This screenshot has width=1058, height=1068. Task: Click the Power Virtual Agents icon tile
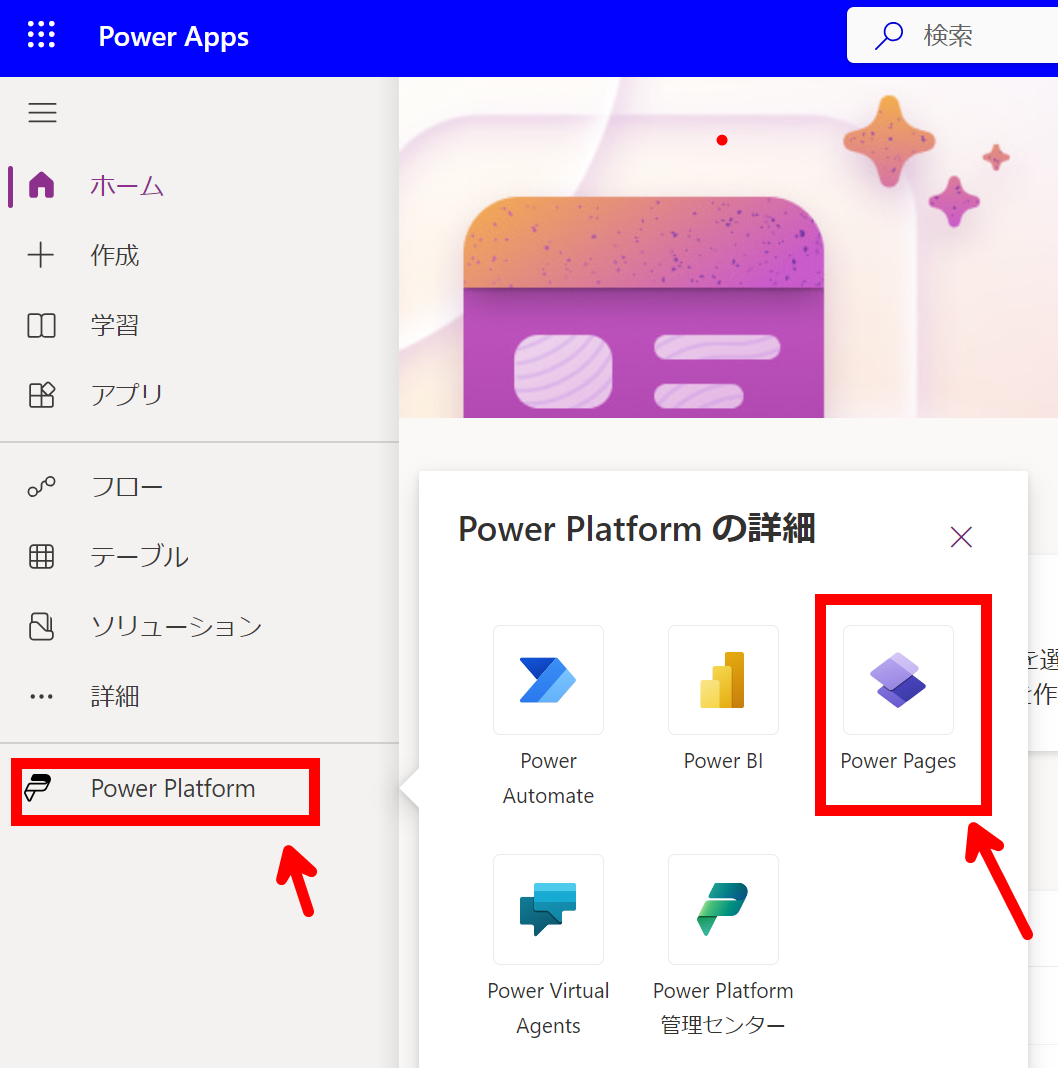point(548,909)
